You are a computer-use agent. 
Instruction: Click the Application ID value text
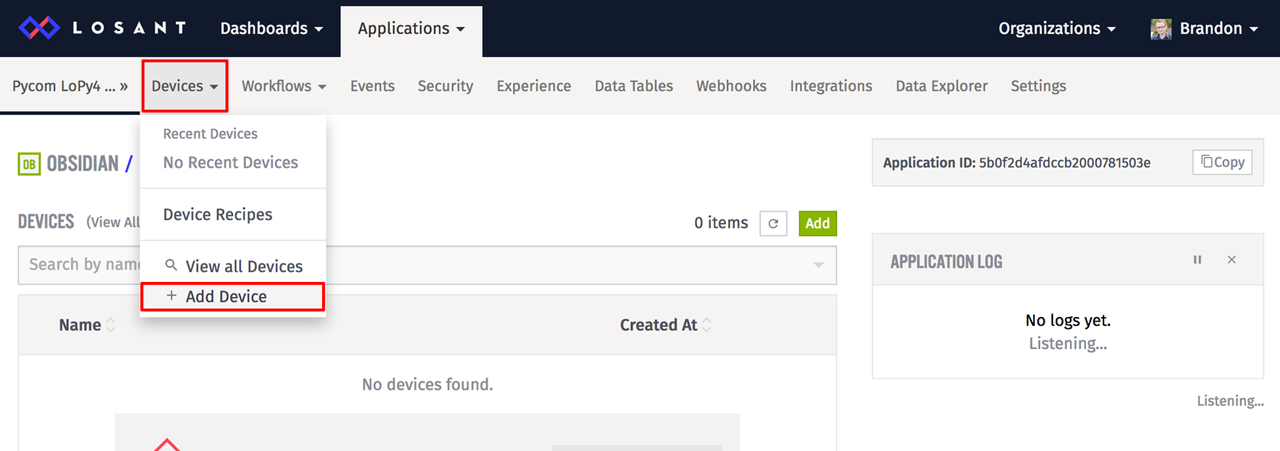(1065, 162)
